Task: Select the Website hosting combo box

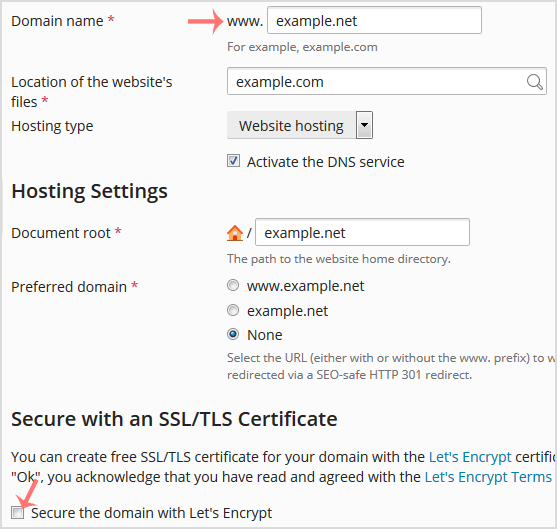Action: pyautogui.click(x=299, y=125)
